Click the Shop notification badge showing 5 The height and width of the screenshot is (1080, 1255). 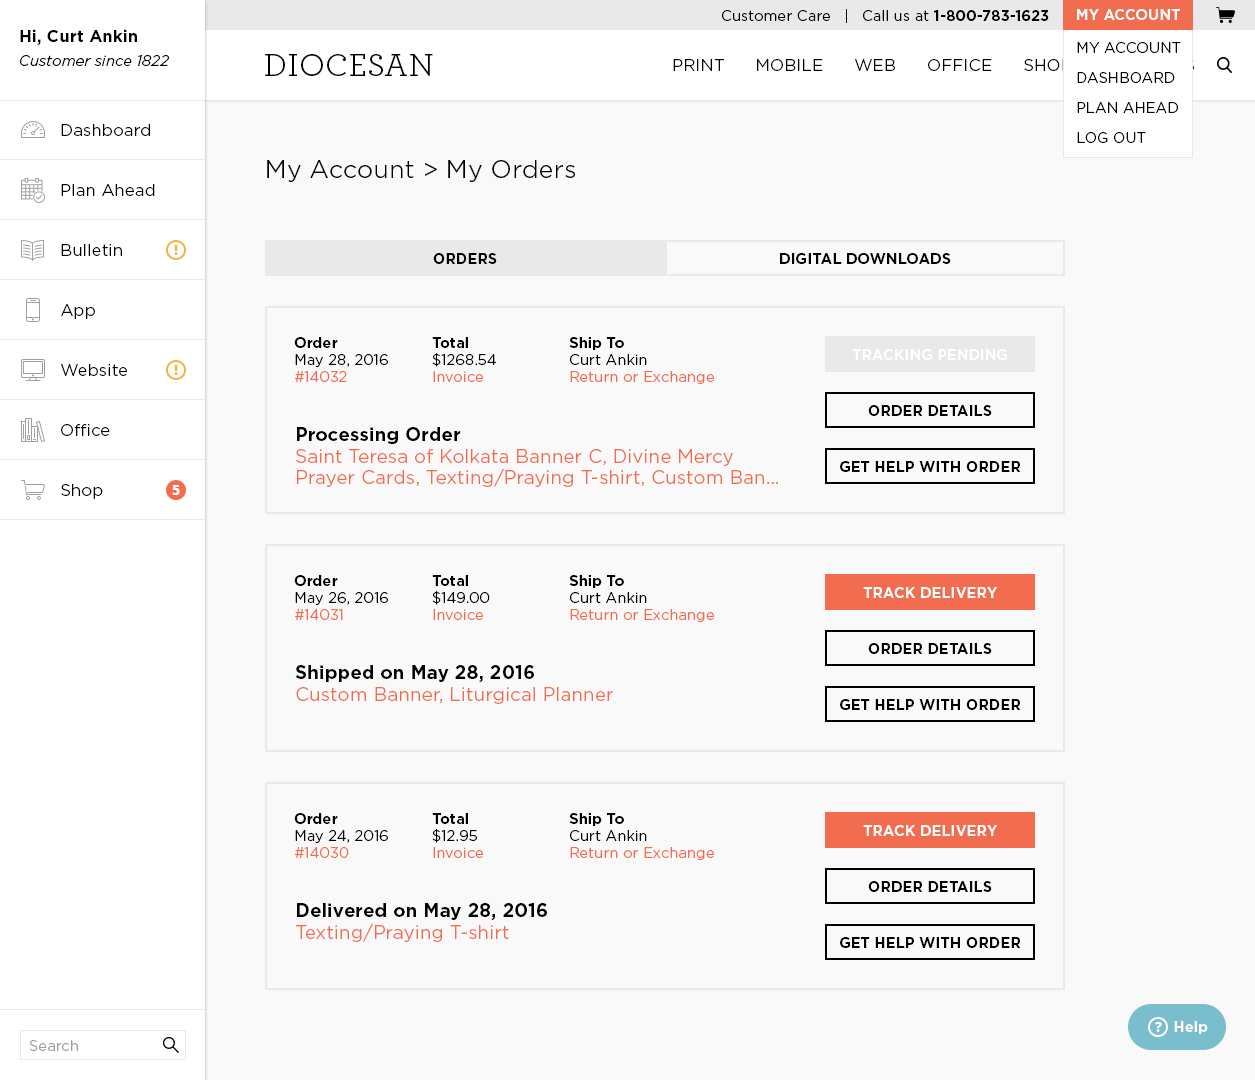pos(176,490)
